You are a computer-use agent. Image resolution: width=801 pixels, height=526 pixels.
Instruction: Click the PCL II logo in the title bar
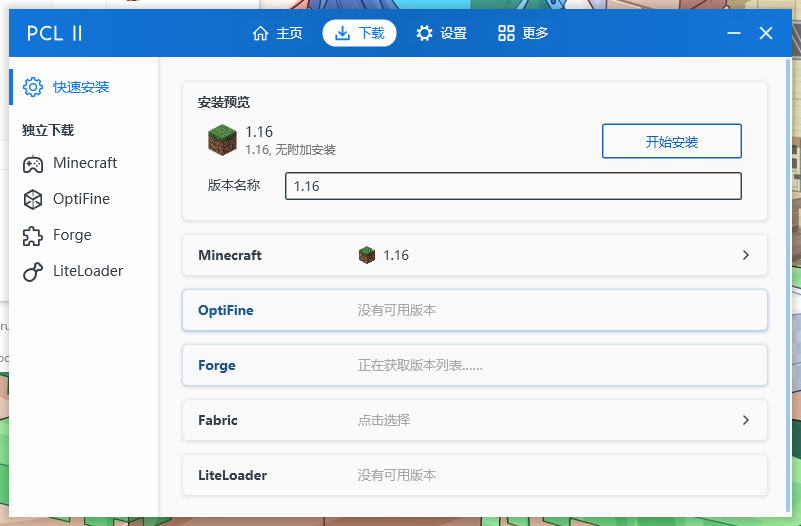(54, 34)
